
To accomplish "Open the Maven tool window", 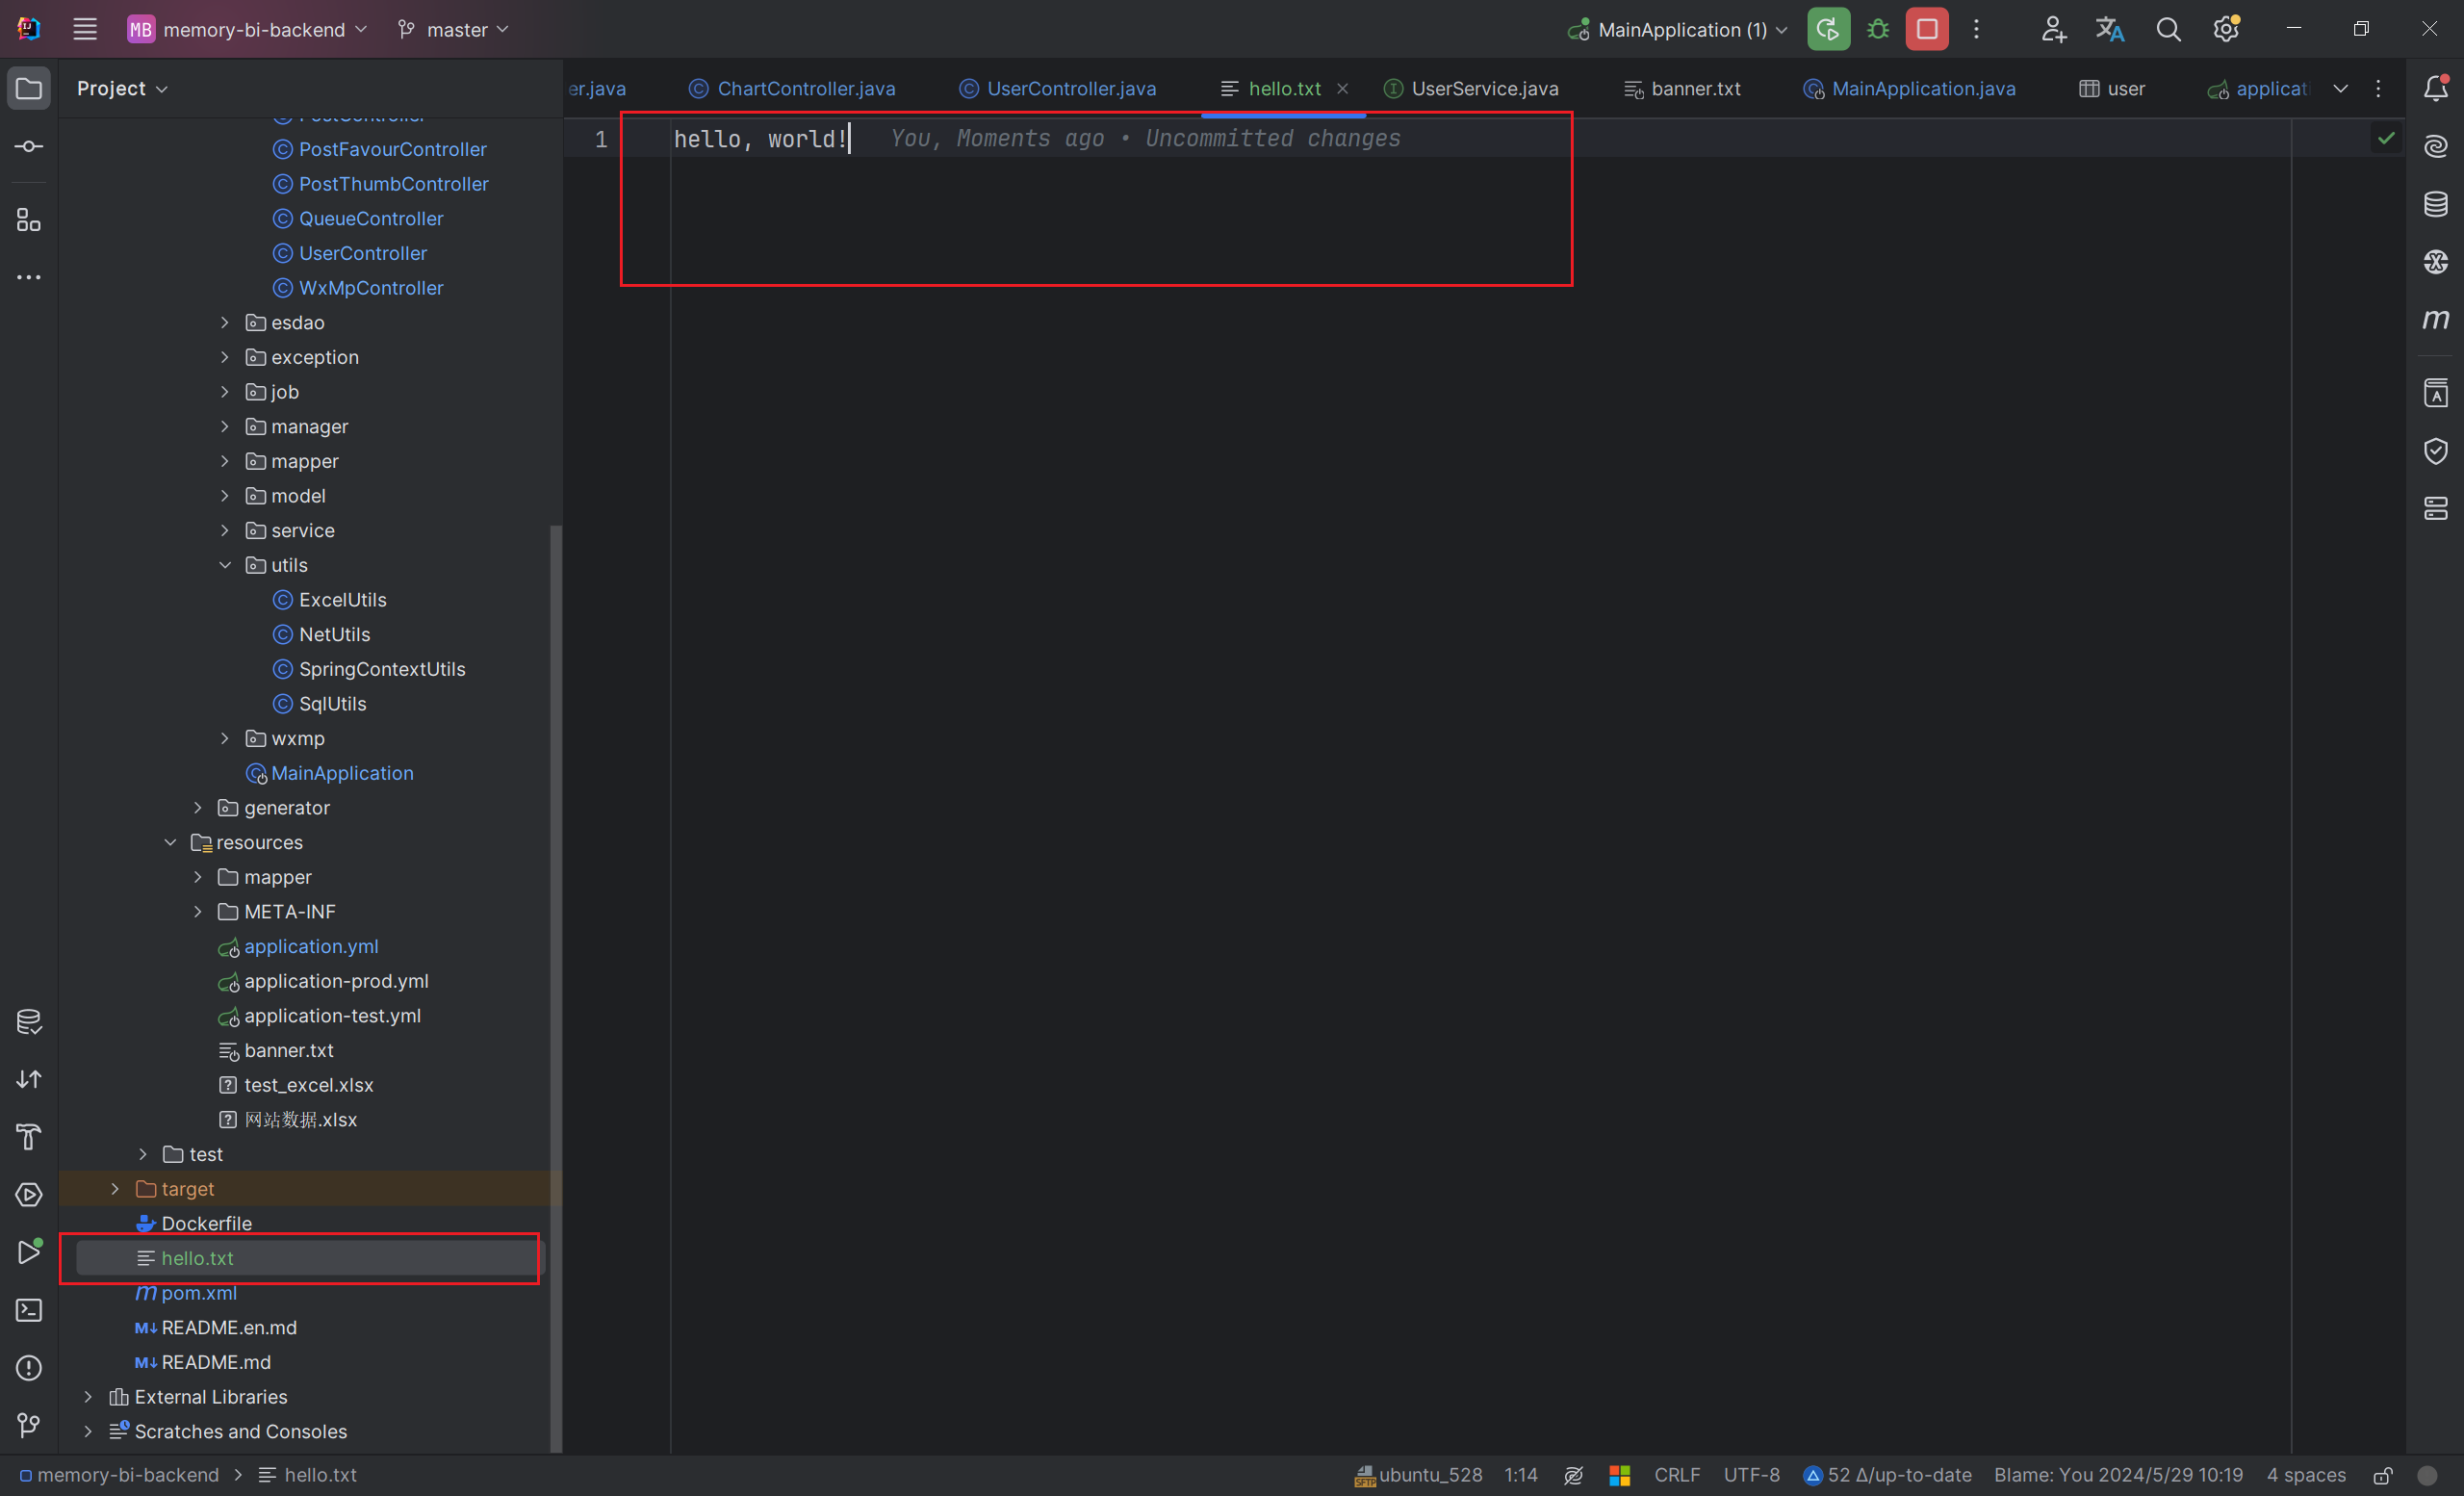I will tap(2436, 320).
